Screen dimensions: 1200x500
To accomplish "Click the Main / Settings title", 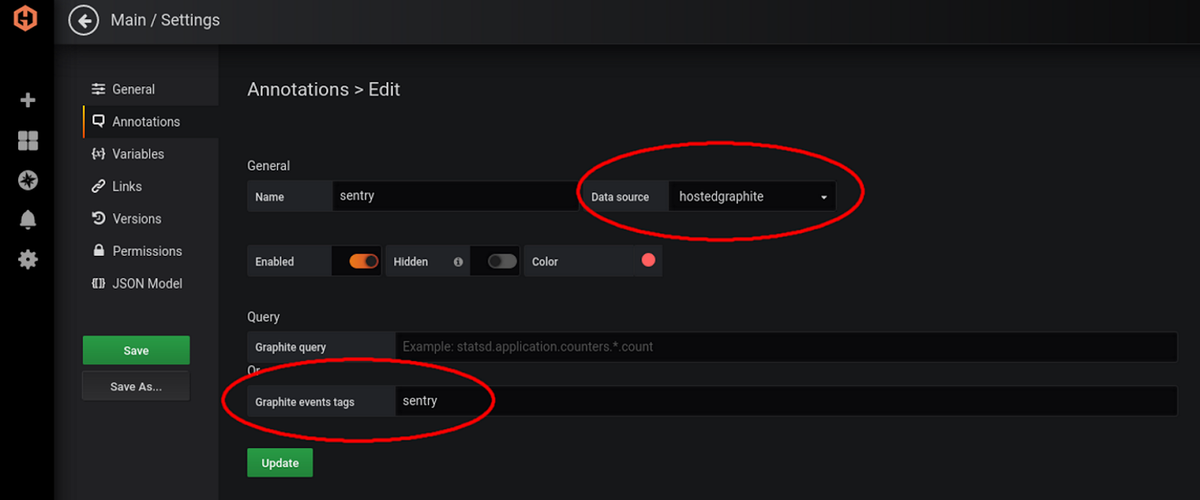I will (x=165, y=20).
